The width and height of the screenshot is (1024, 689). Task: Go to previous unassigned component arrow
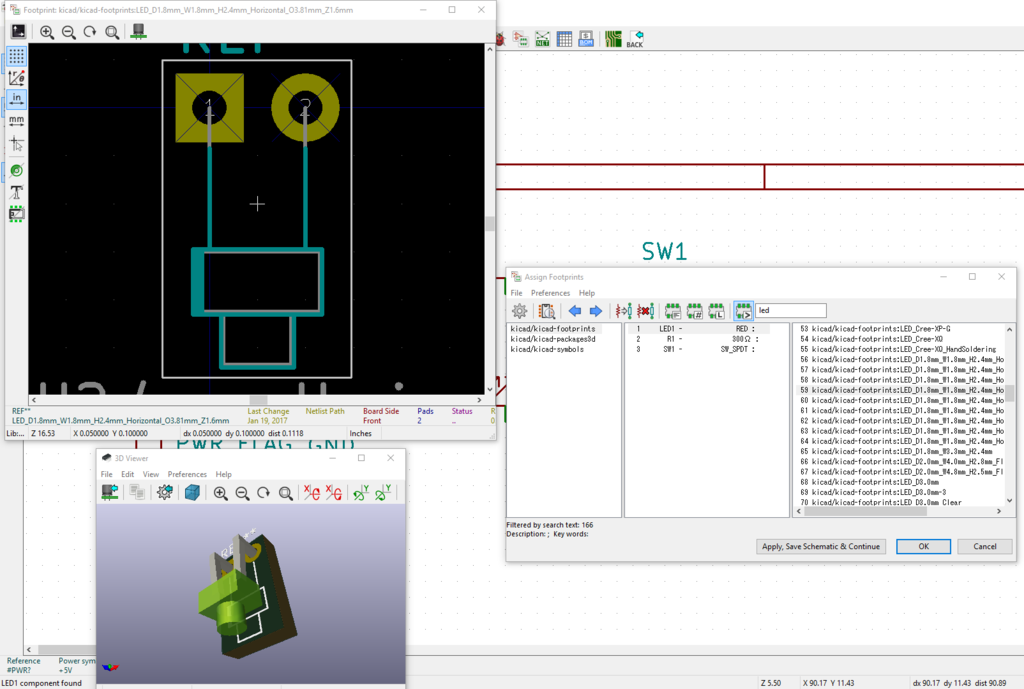click(575, 311)
